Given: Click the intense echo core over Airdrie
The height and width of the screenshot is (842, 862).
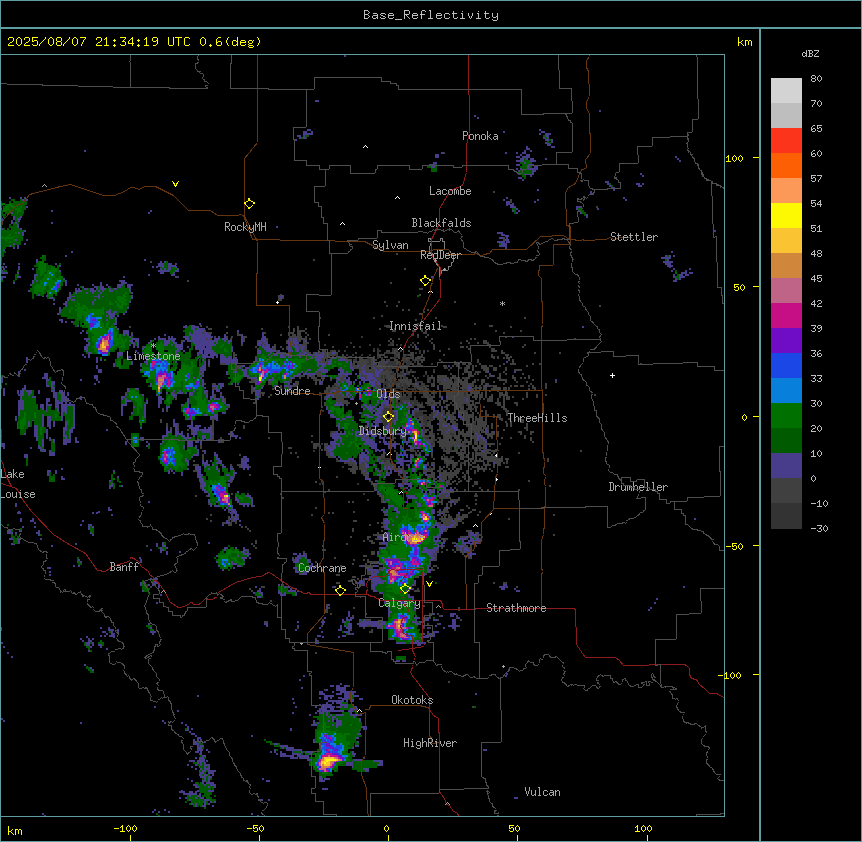Looking at the screenshot, I should [x=416, y=537].
